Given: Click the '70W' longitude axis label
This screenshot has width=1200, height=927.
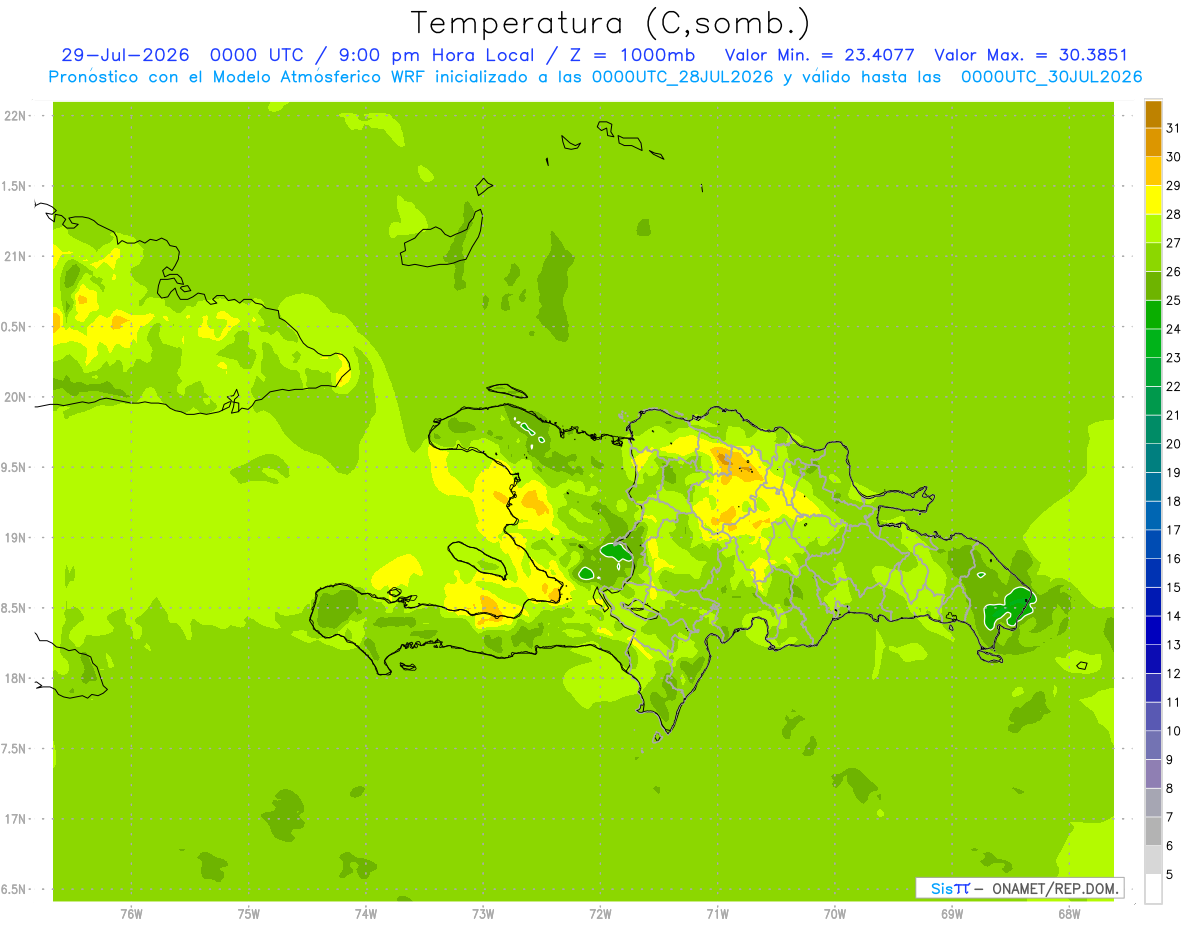Looking at the screenshot, I should click(x=835, y=913).
